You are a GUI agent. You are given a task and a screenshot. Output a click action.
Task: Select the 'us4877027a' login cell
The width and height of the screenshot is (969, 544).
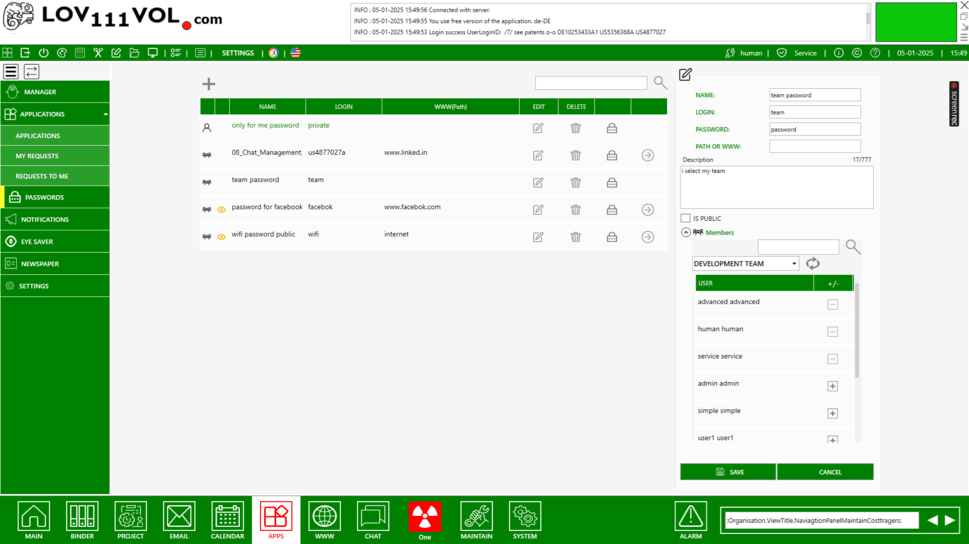[x=326, y=153]
